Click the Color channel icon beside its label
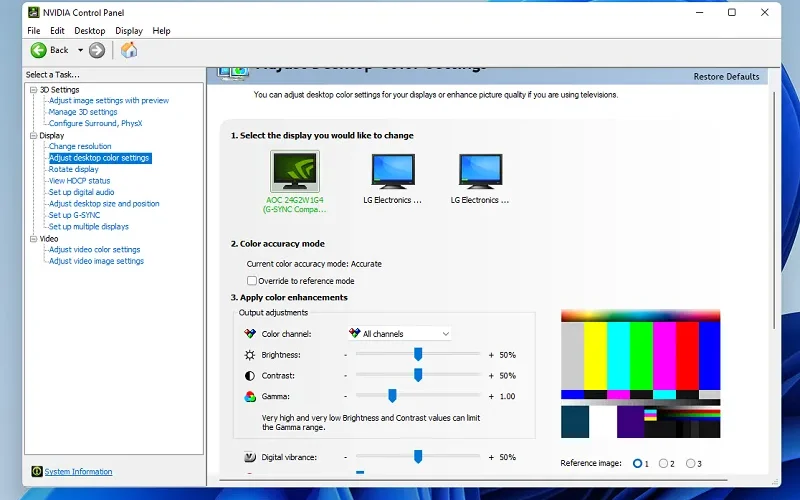 point(250,334)
